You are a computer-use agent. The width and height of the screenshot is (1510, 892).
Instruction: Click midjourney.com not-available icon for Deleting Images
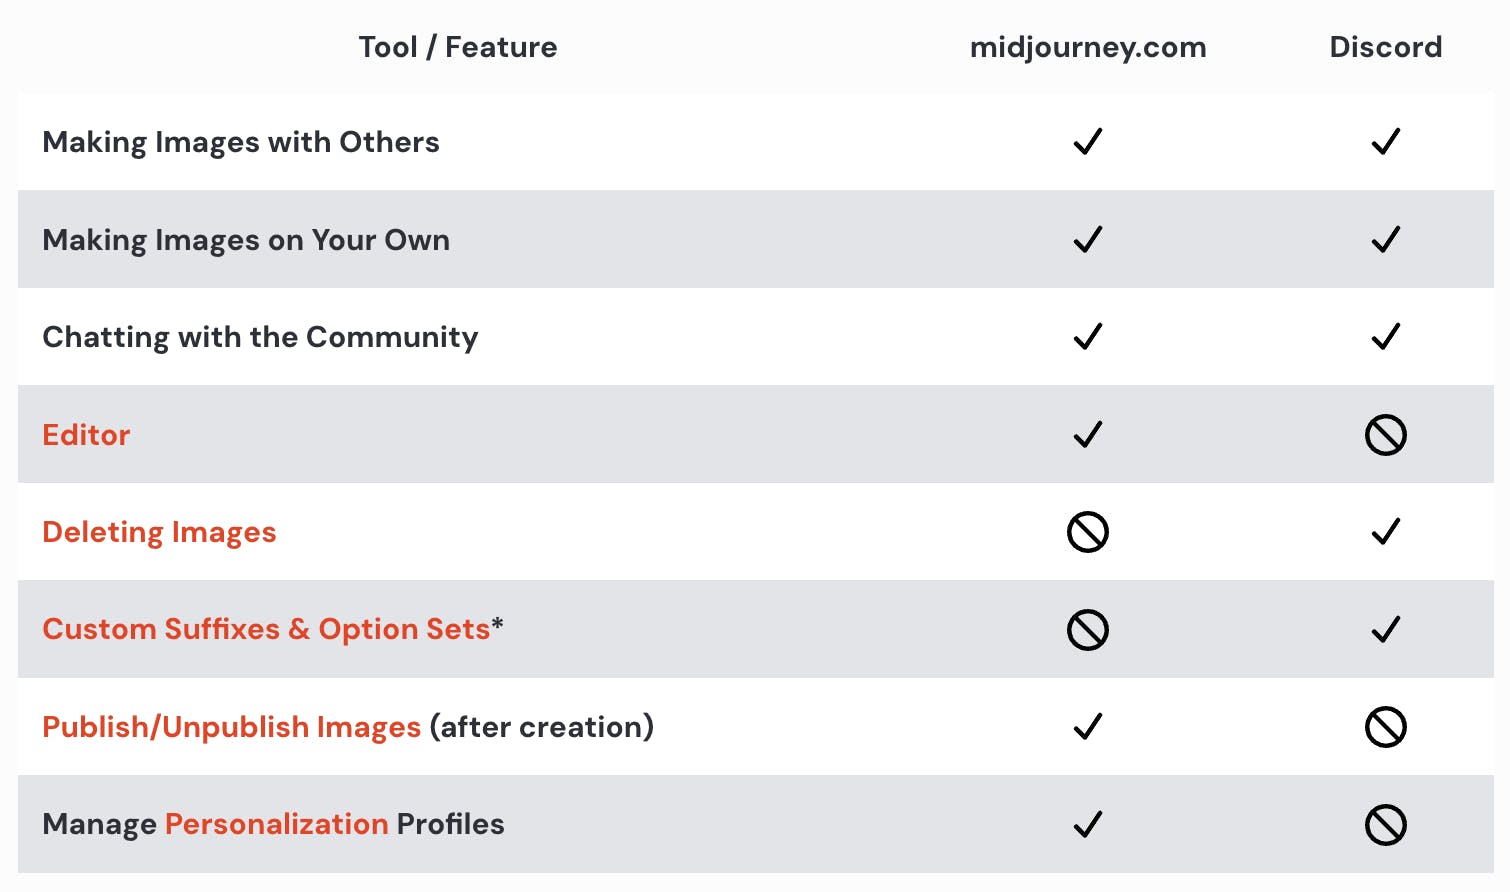[1087, 532]
